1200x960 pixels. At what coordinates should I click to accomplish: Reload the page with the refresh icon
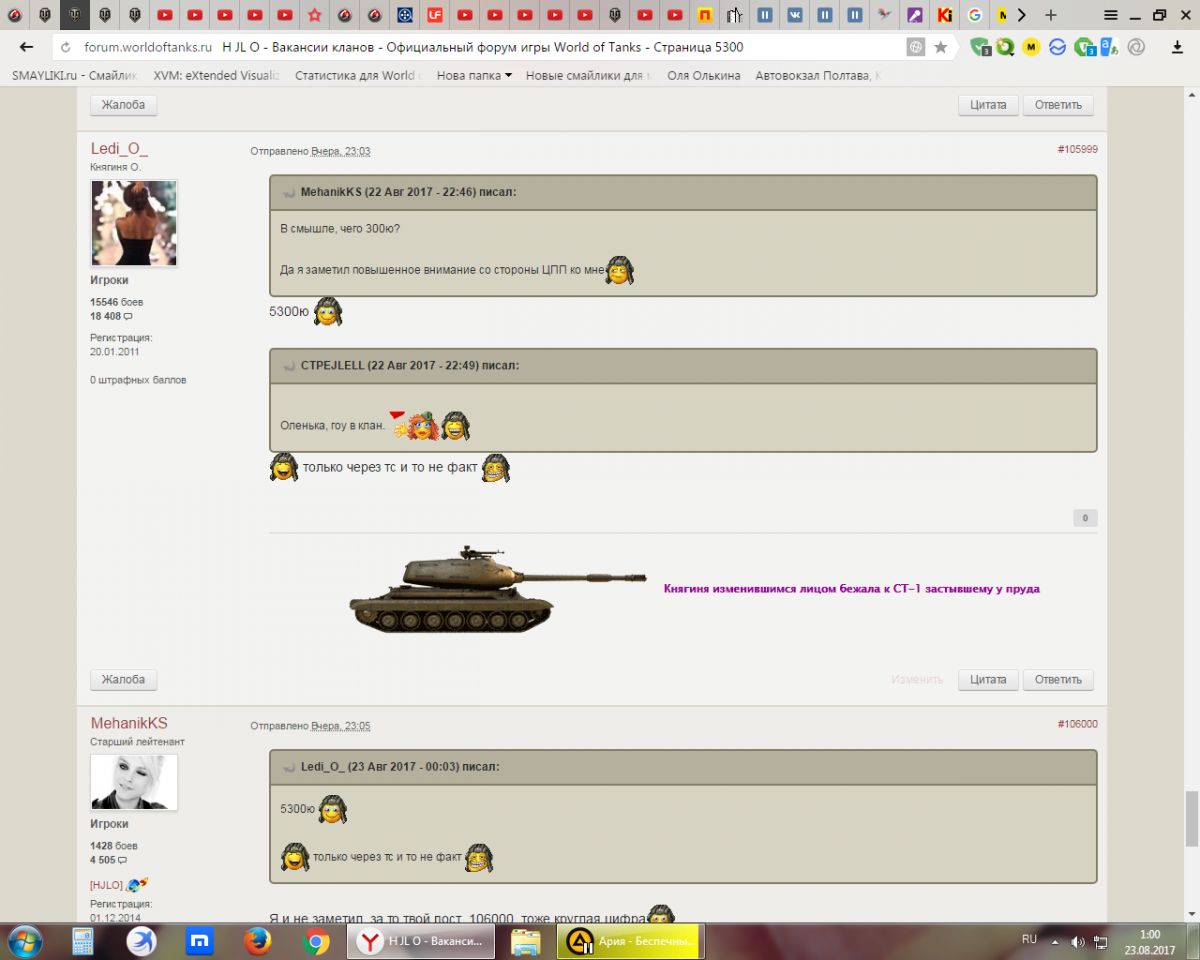[x=65, y=47]
